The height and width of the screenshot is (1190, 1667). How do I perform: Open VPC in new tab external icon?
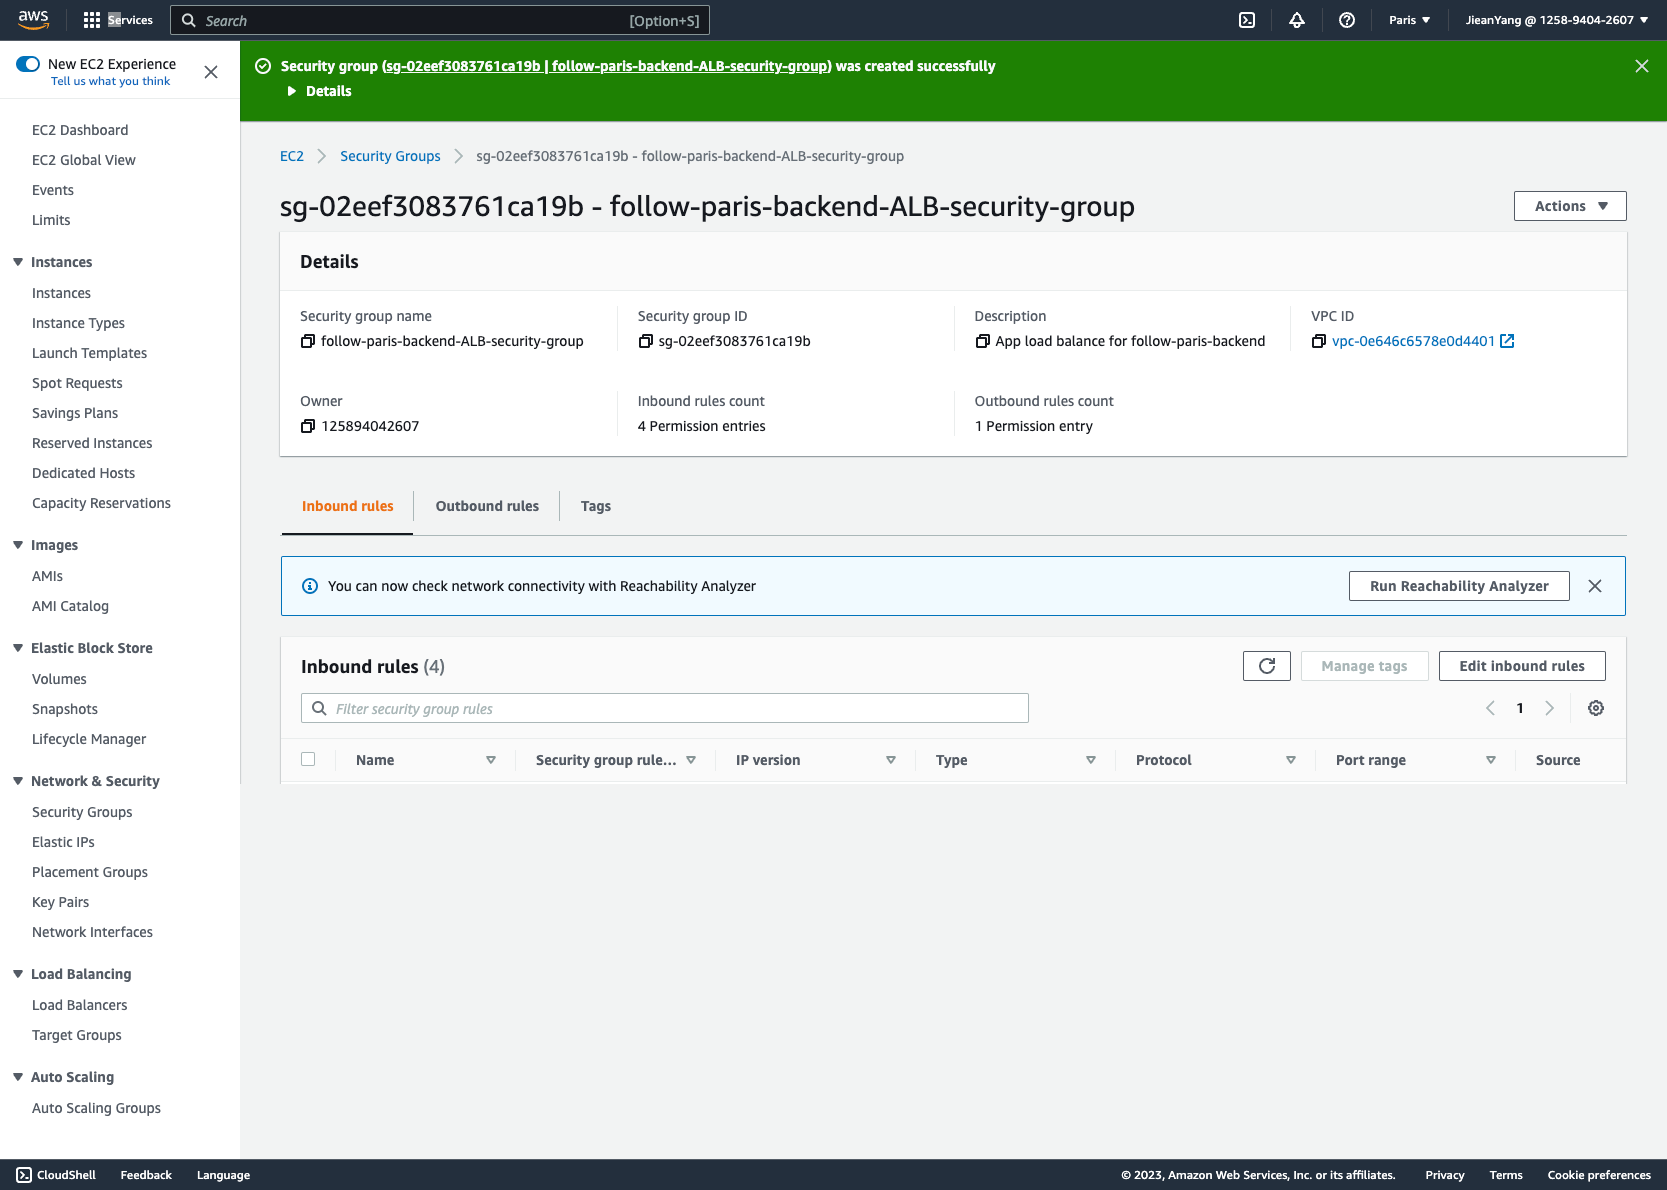click(x=1508, y=341)
